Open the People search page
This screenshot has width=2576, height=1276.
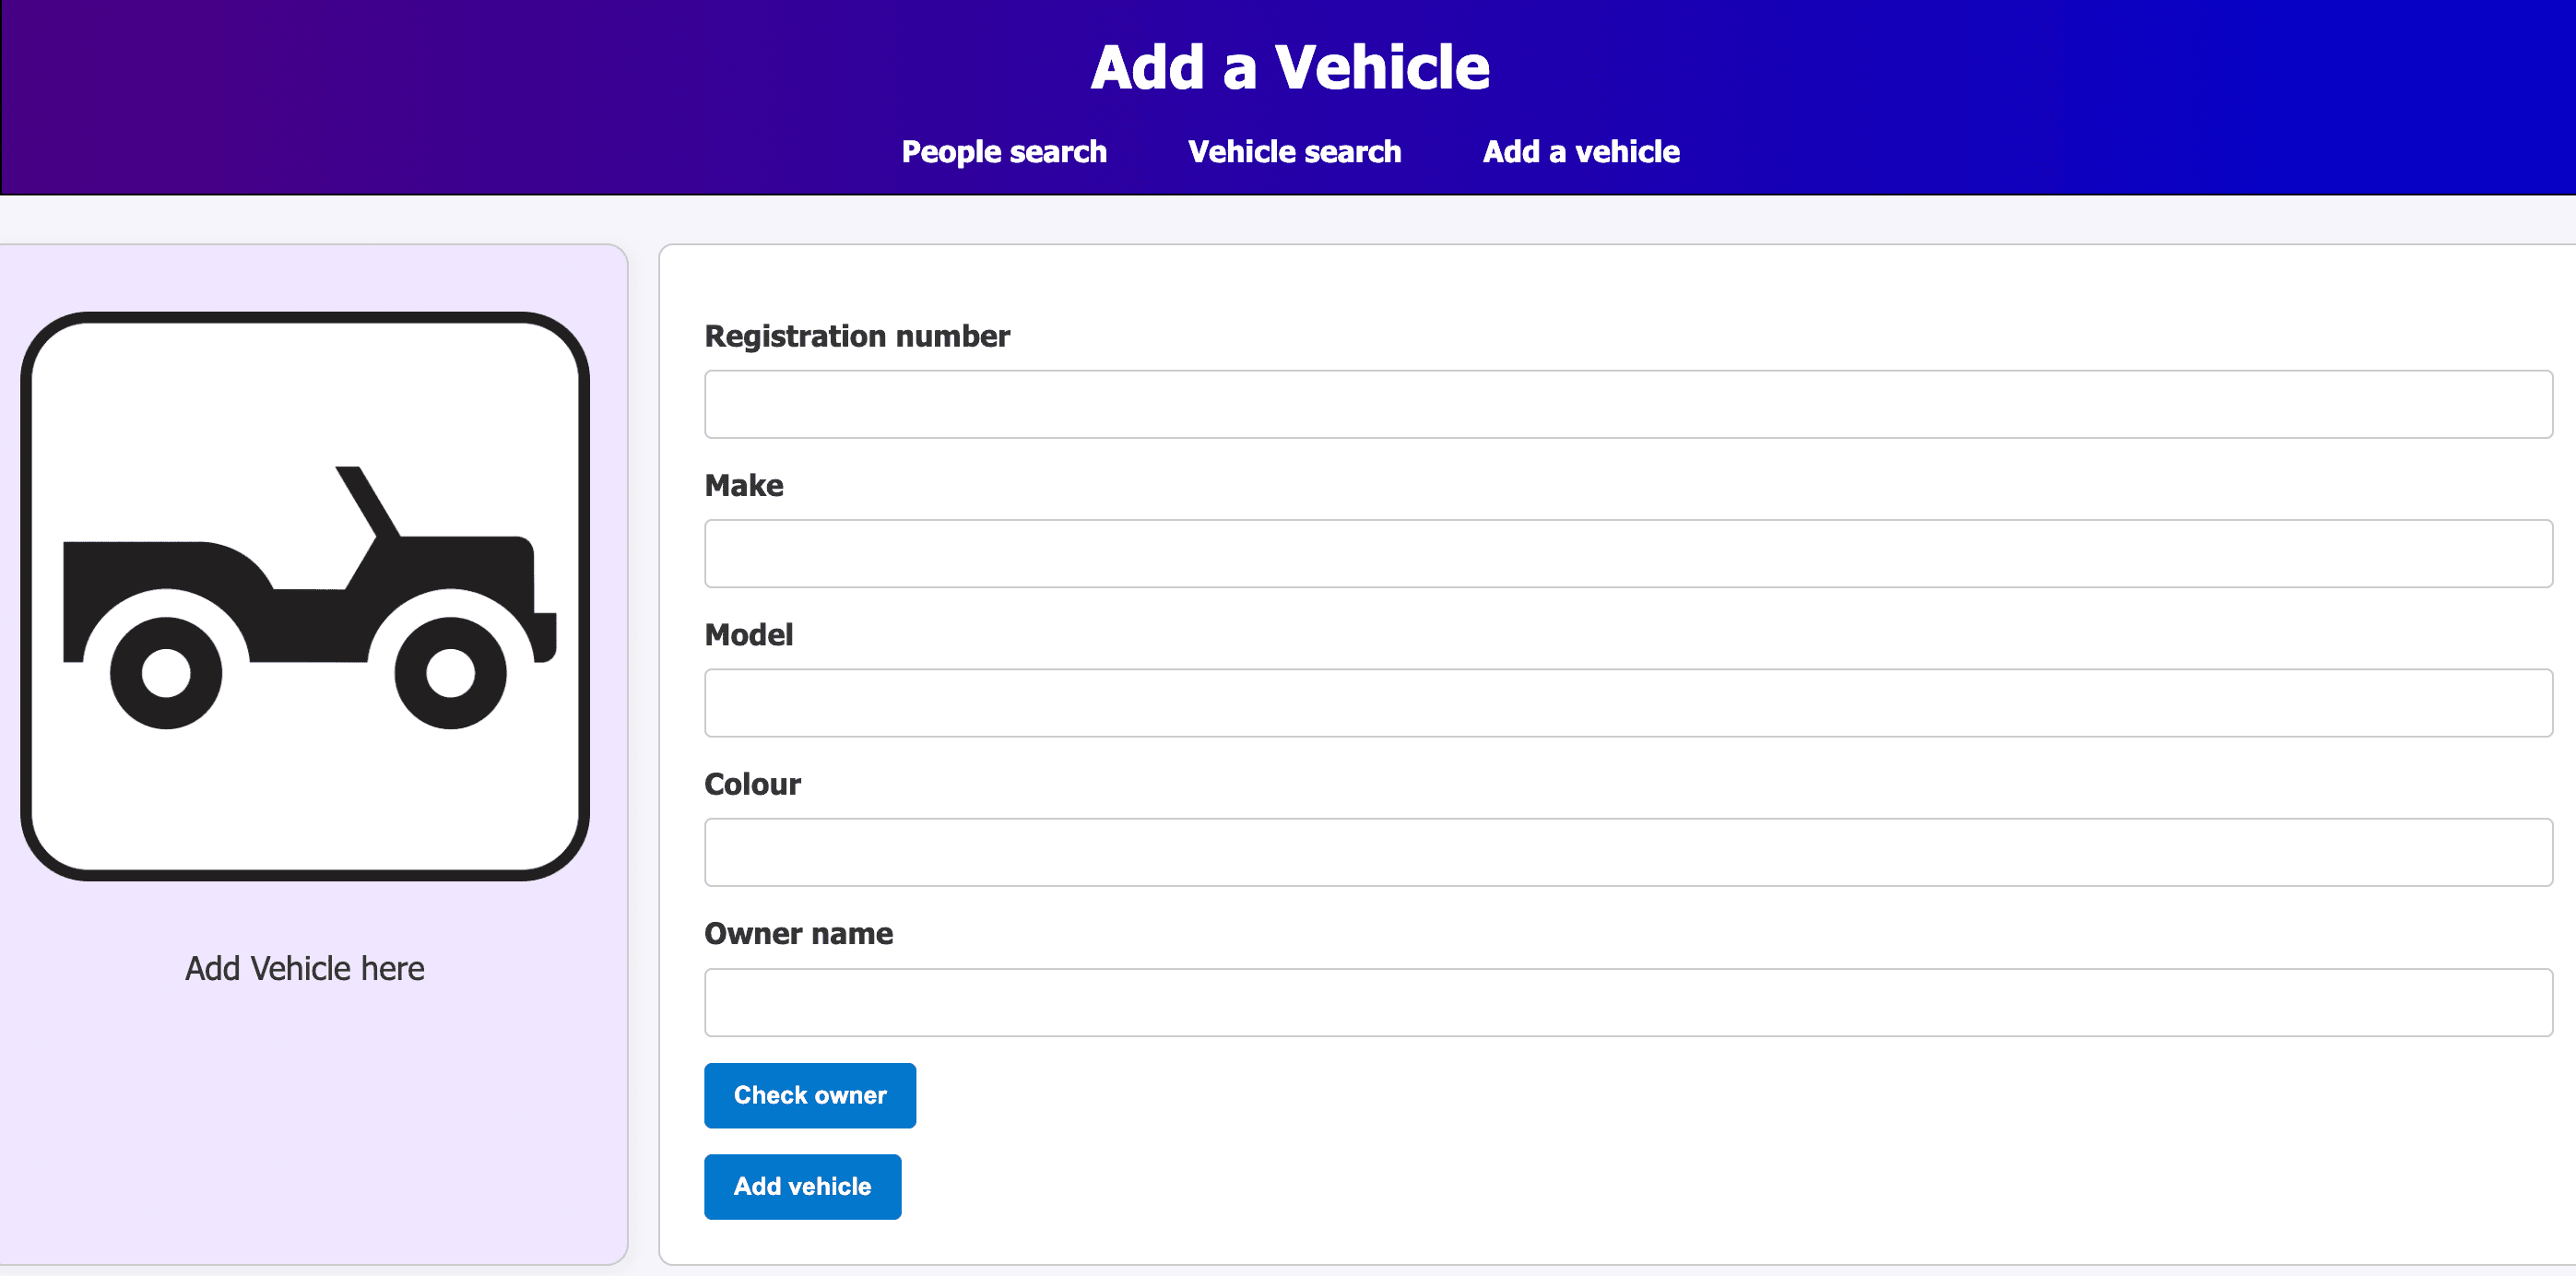click(1003, 152)
